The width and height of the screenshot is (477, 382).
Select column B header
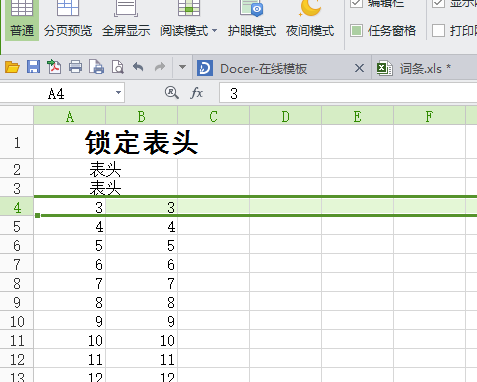(x=142, y=117)
